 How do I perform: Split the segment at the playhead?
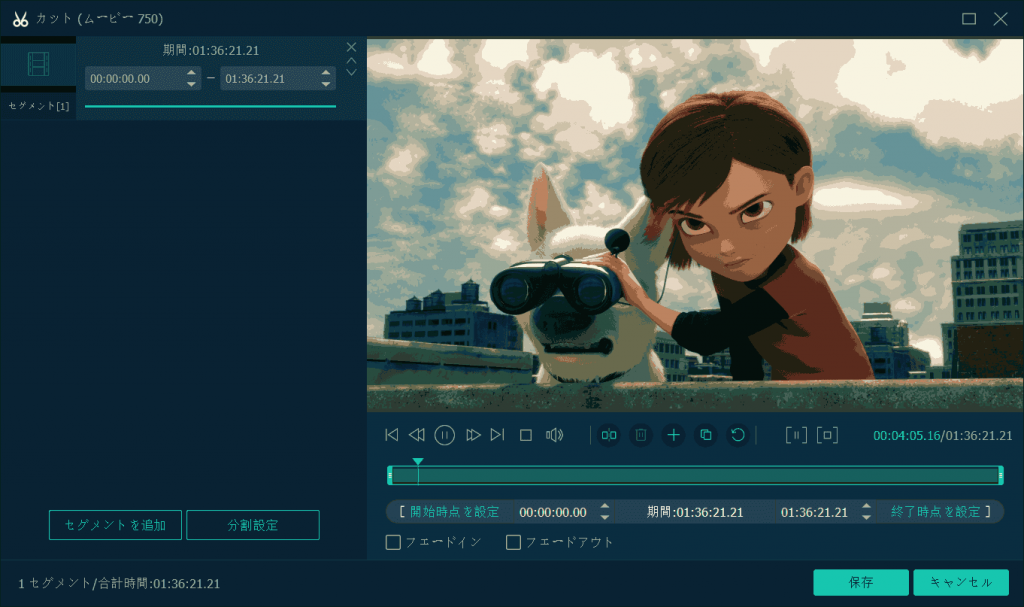609,435
